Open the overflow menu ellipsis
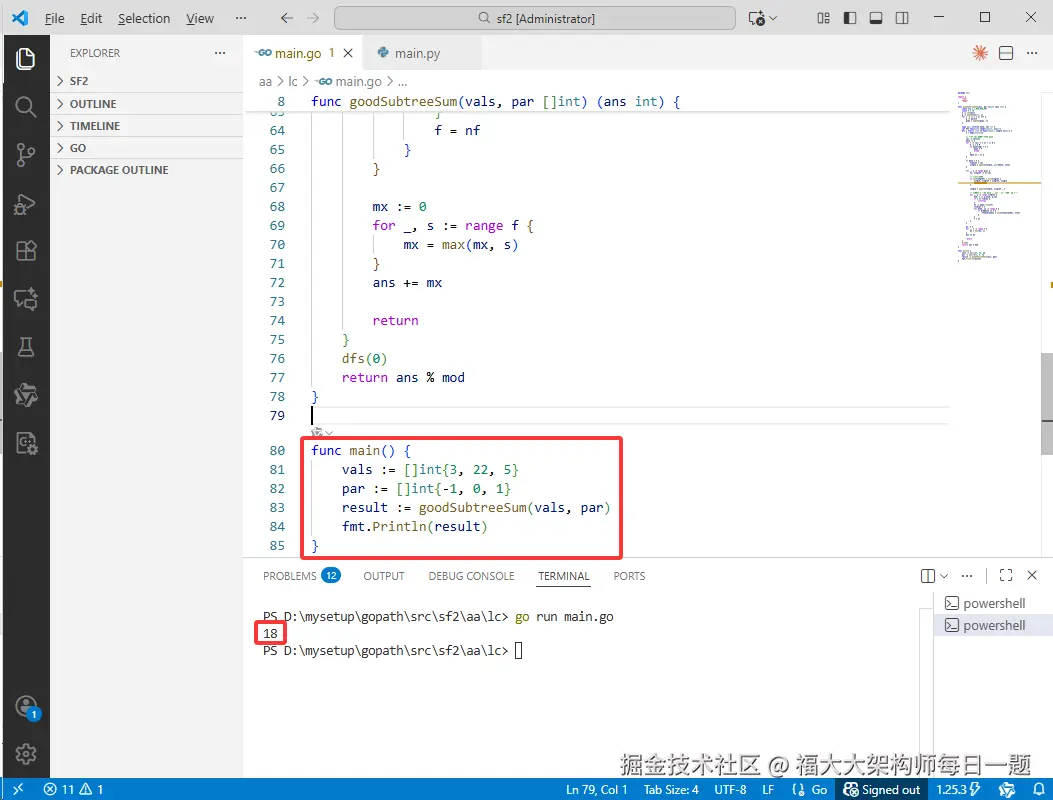This screenshot has height=800, width=1053. point(240,18)
